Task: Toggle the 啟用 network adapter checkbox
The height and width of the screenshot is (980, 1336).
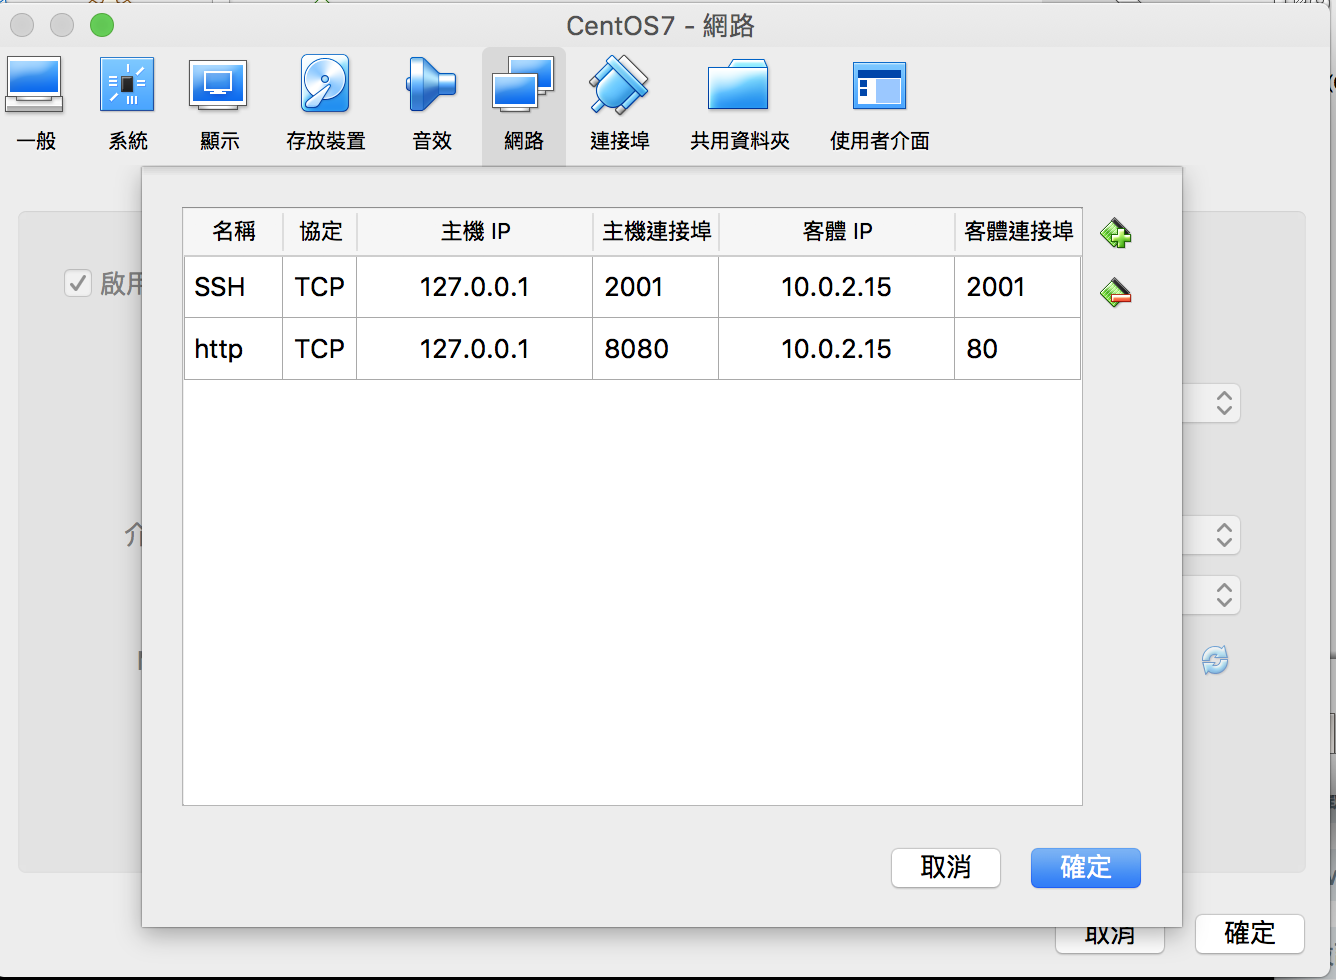Action: 78,283
